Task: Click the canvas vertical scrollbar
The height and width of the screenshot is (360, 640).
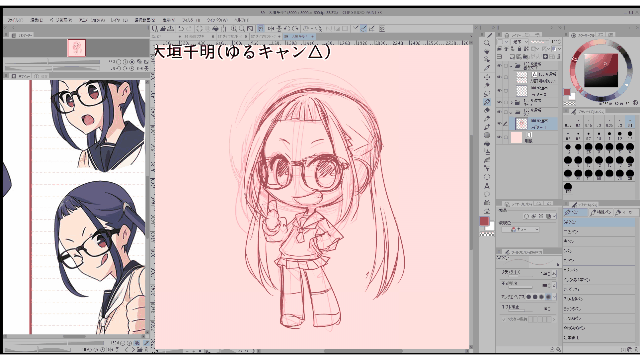Action: [x=471, y=192]
